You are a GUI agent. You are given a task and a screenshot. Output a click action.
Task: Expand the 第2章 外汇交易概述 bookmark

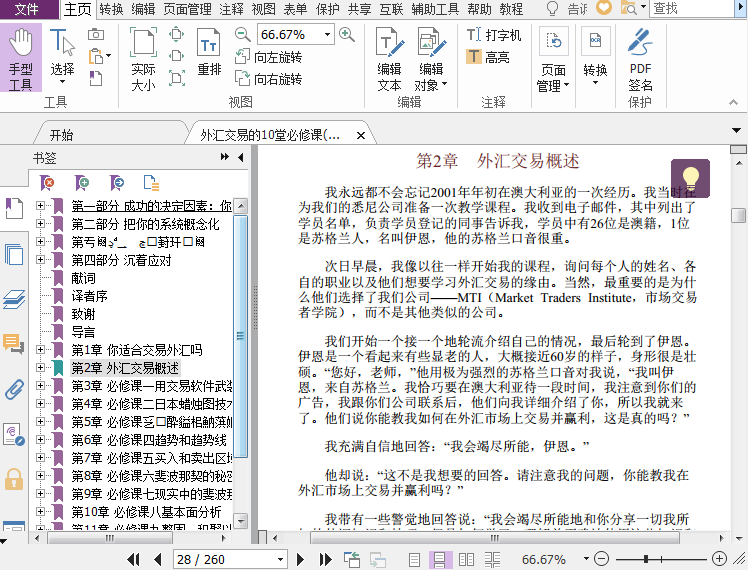click(x=40, y=367)
